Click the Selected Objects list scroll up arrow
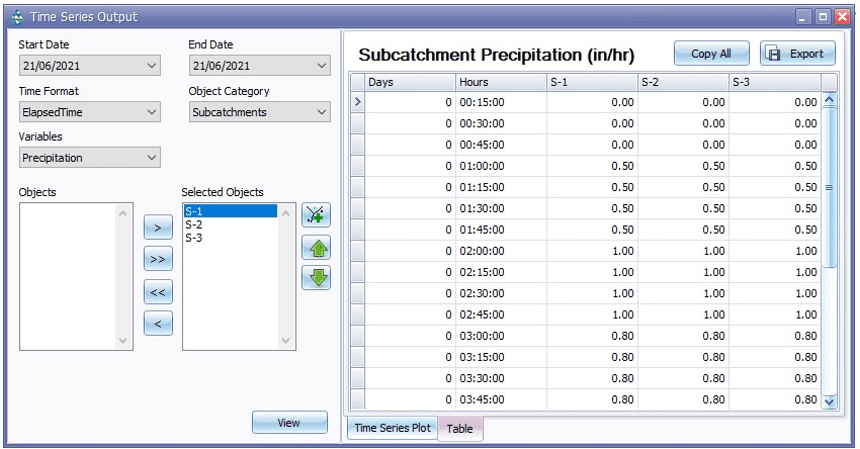Screen dimensions: 860x449 pyautogui.click(x=286, y=213)
